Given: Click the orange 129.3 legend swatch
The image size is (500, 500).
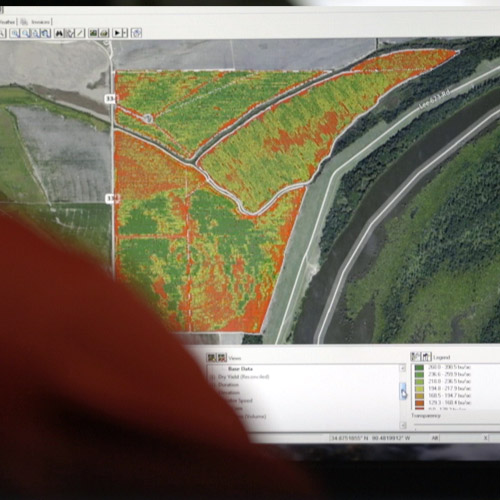Looking at the screenshot, I should pyautogui.click(x=419, y=403).
